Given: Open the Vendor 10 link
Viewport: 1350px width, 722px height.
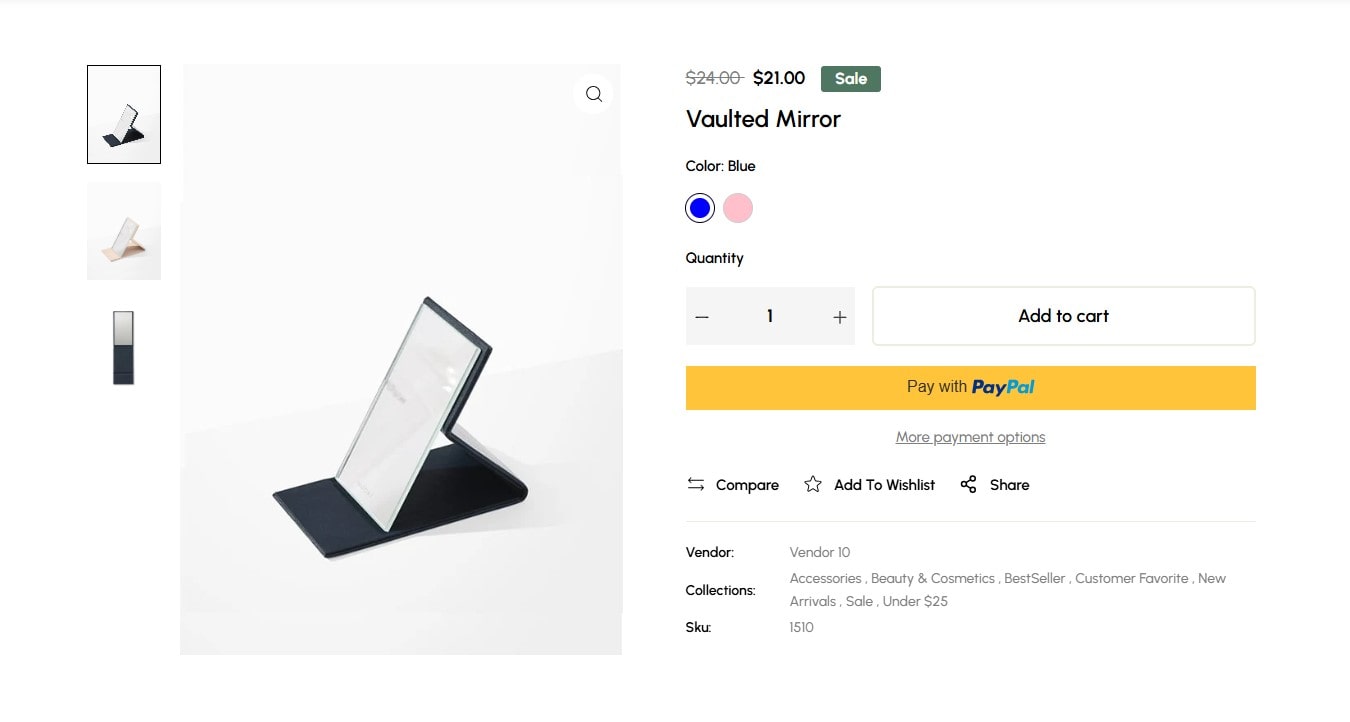Looking at the screenshot, I should coord(820,552).
